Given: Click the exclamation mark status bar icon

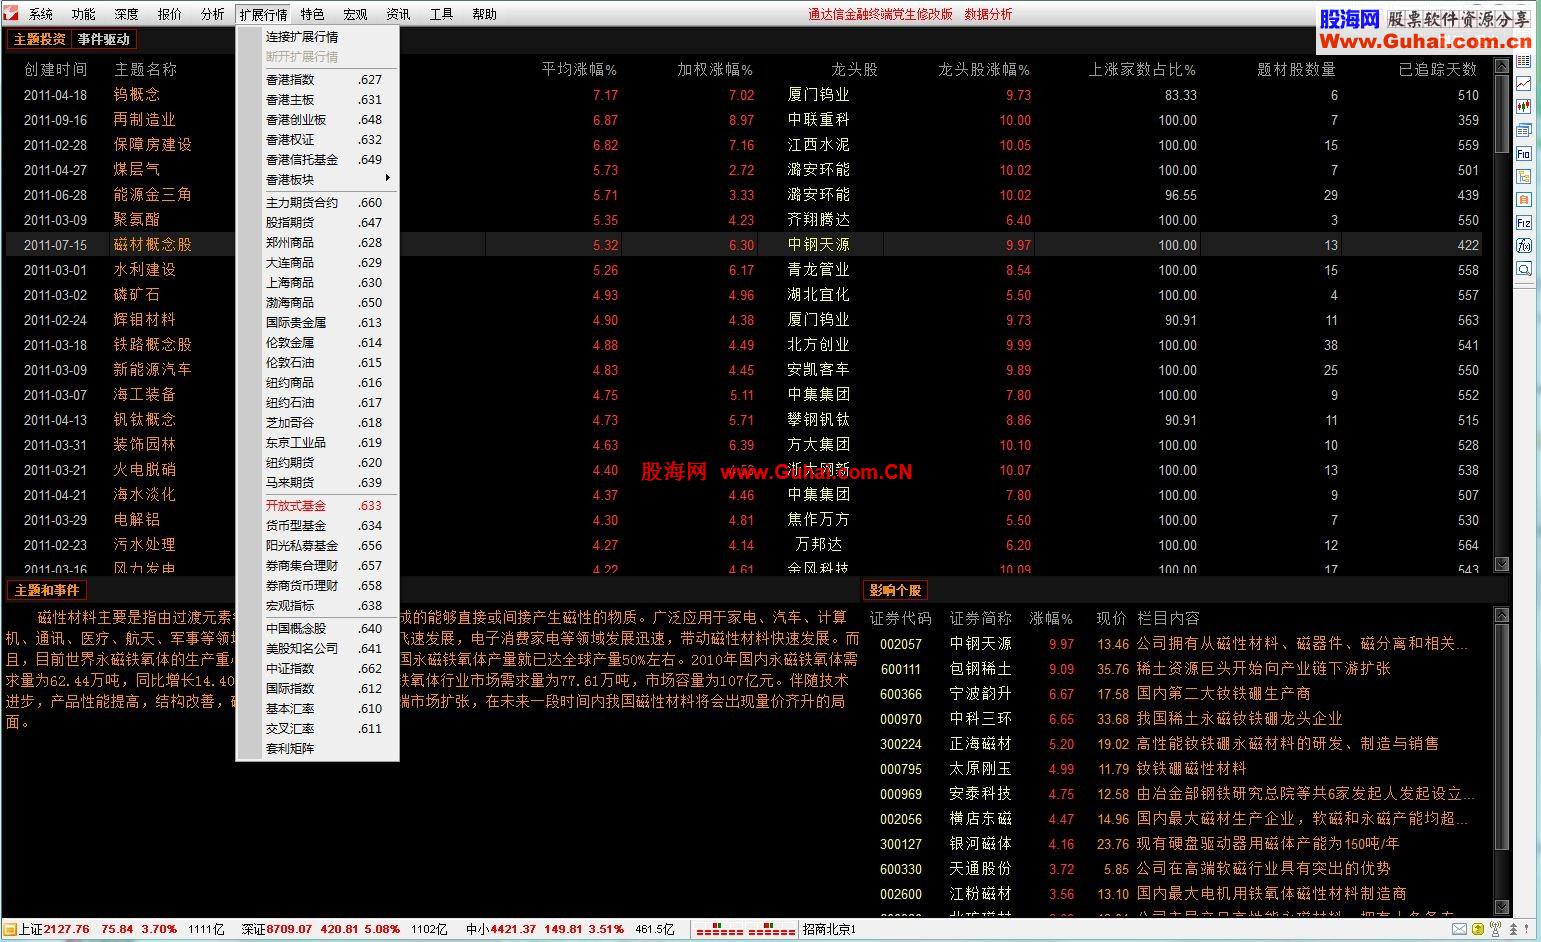Looking at the screenshot, I should [1528, 930].
